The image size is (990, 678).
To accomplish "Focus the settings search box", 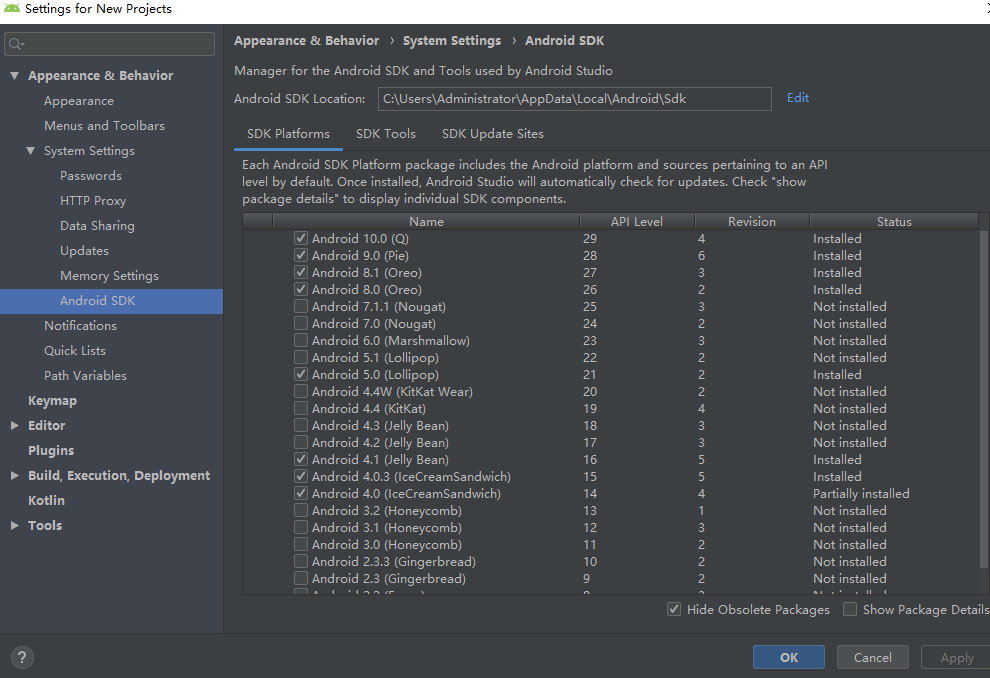I will tap(109, 44).
